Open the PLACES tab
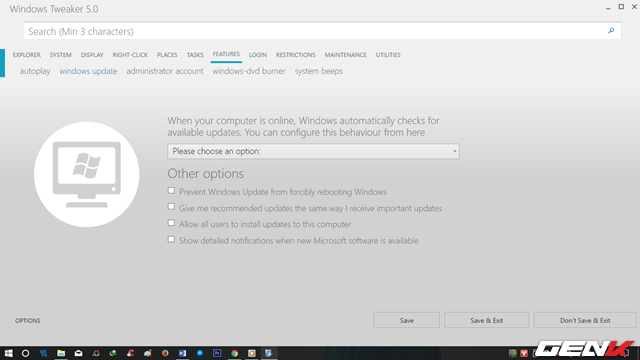Screen dimensions: 640x360 (x=167, y=55)
